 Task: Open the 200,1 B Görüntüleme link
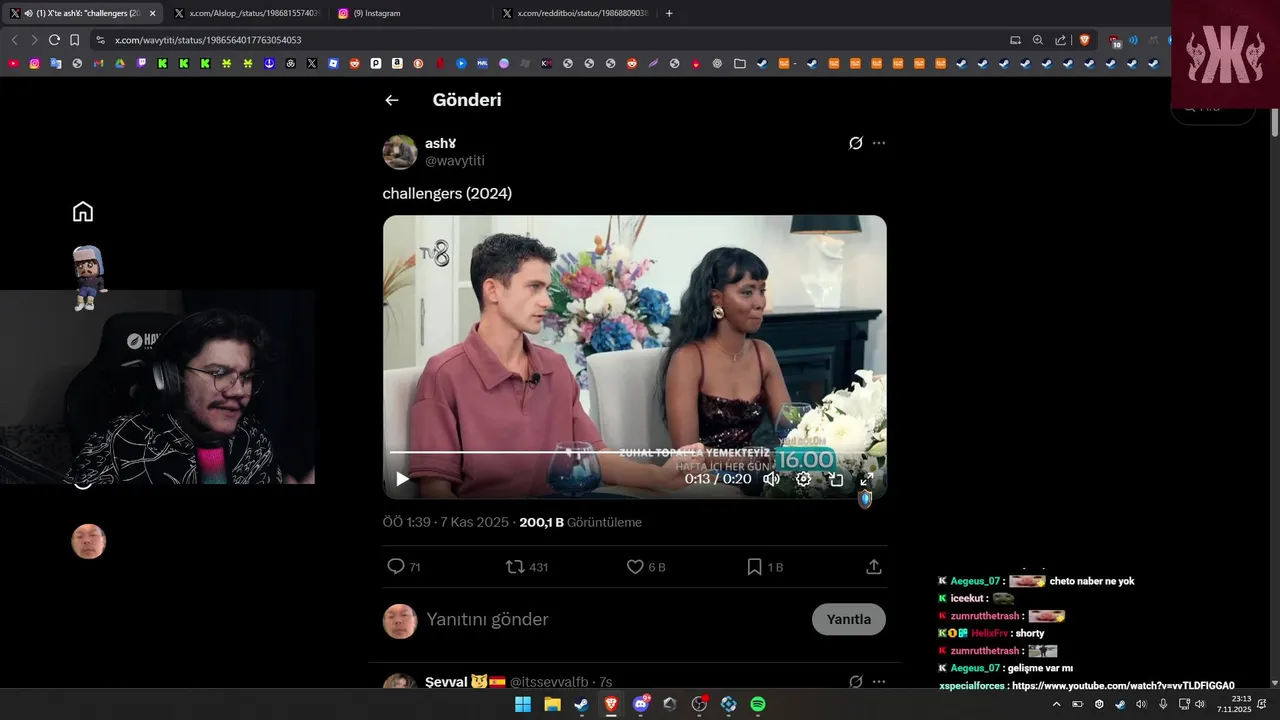click(580, 523)
